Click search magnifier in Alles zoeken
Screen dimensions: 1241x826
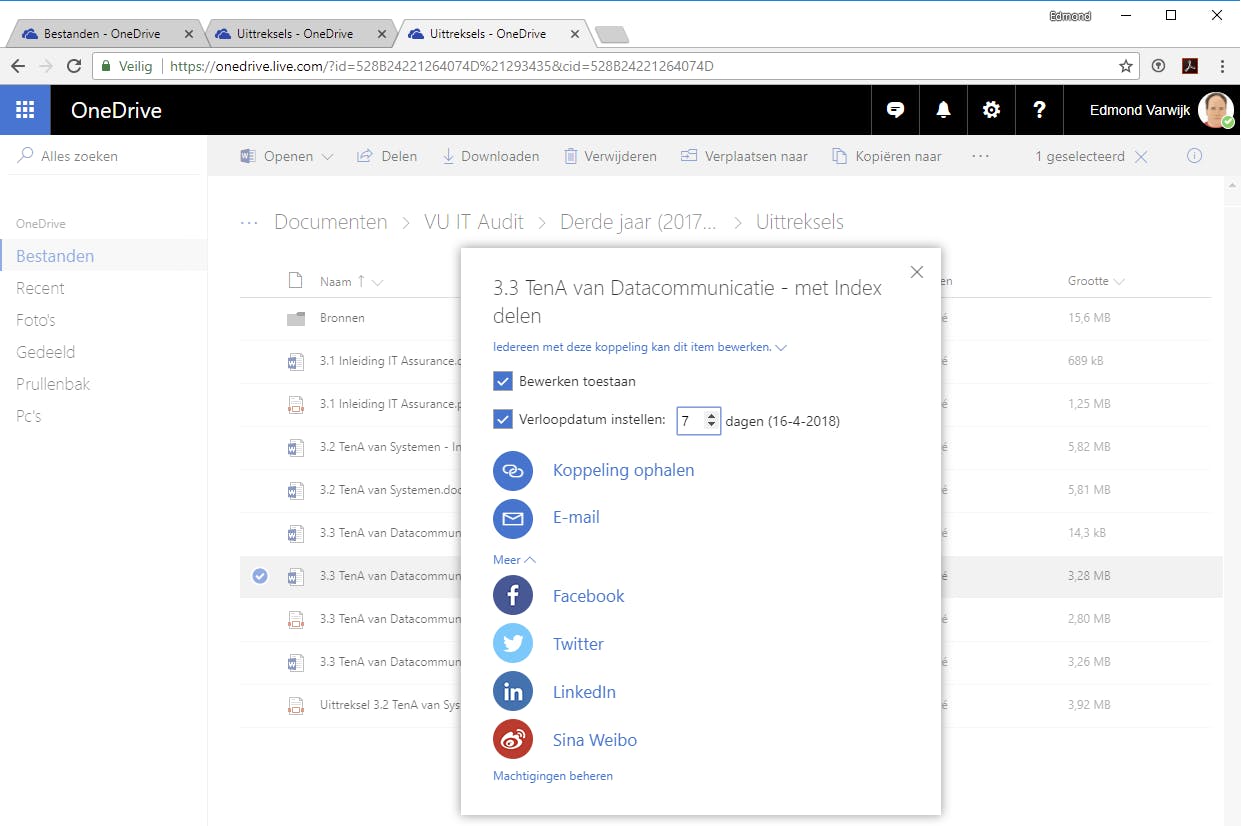click(x=25, y=156)
